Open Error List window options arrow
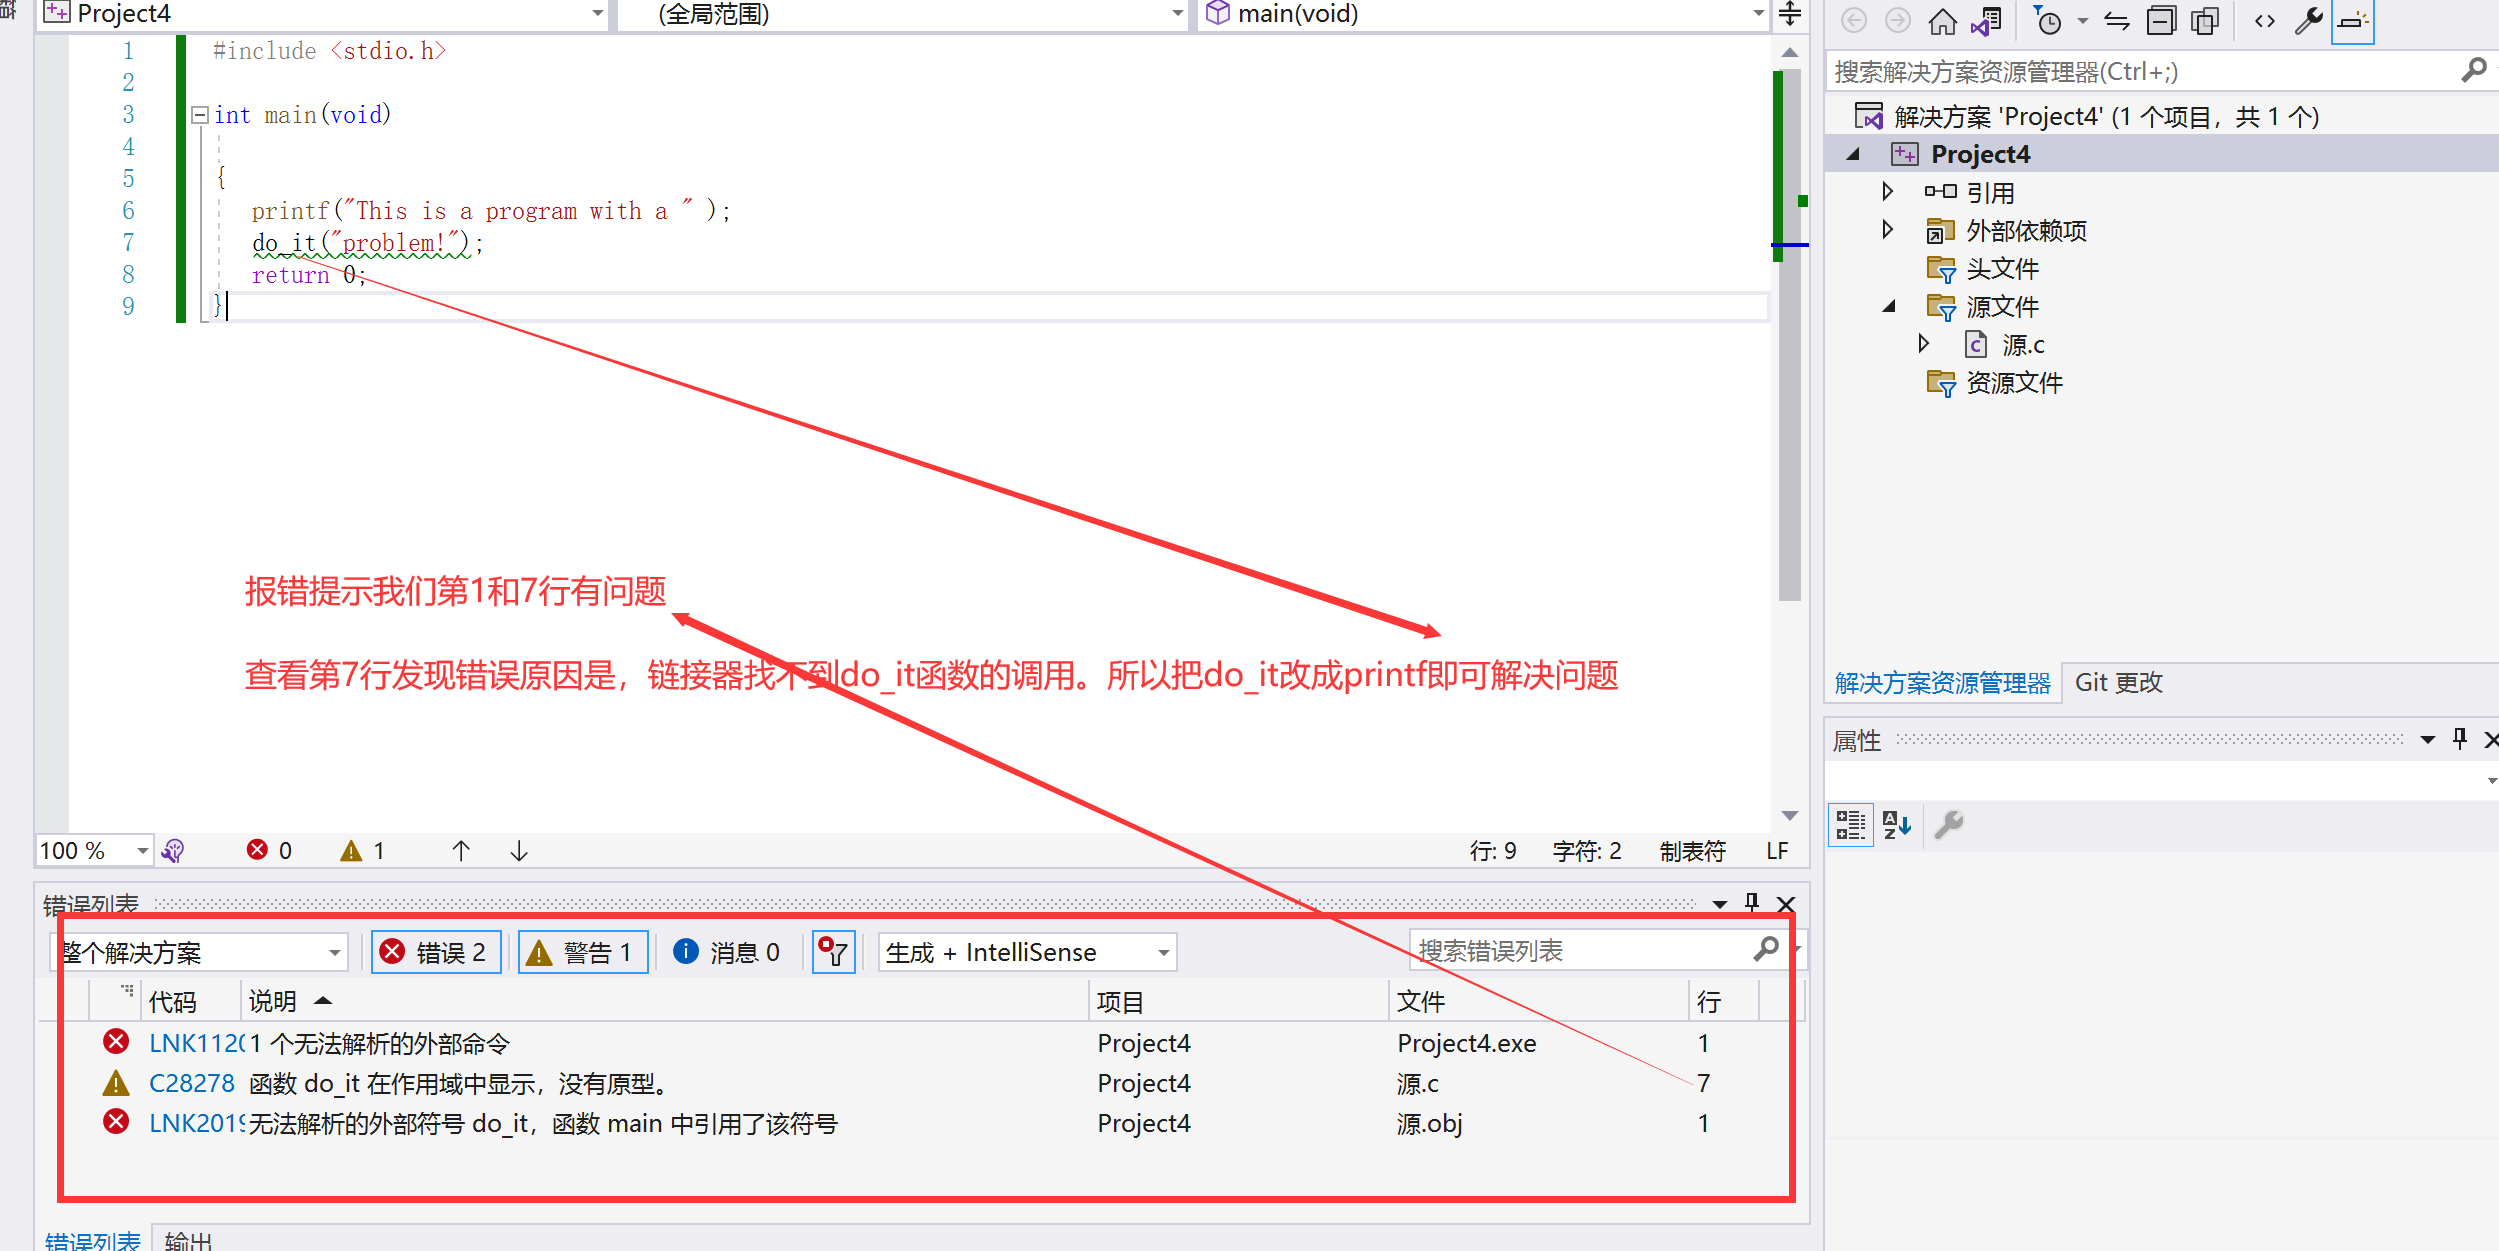Screen dimensions: 2499x1251 point(1720,904)
